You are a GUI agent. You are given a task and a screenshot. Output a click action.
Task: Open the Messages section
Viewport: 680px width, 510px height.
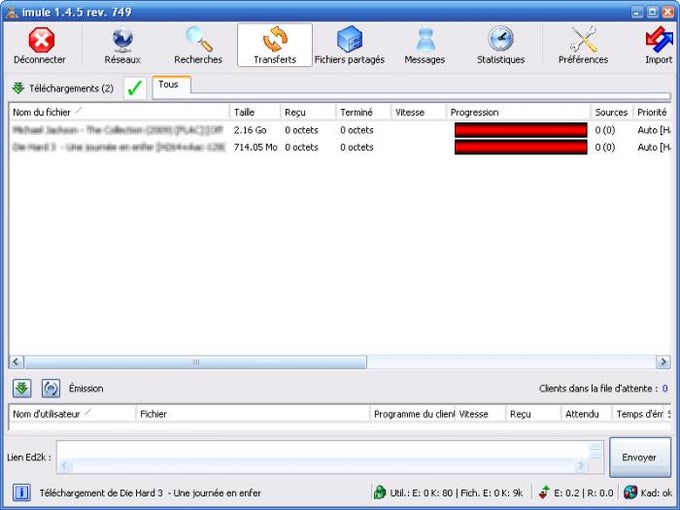tap(425, 45)
